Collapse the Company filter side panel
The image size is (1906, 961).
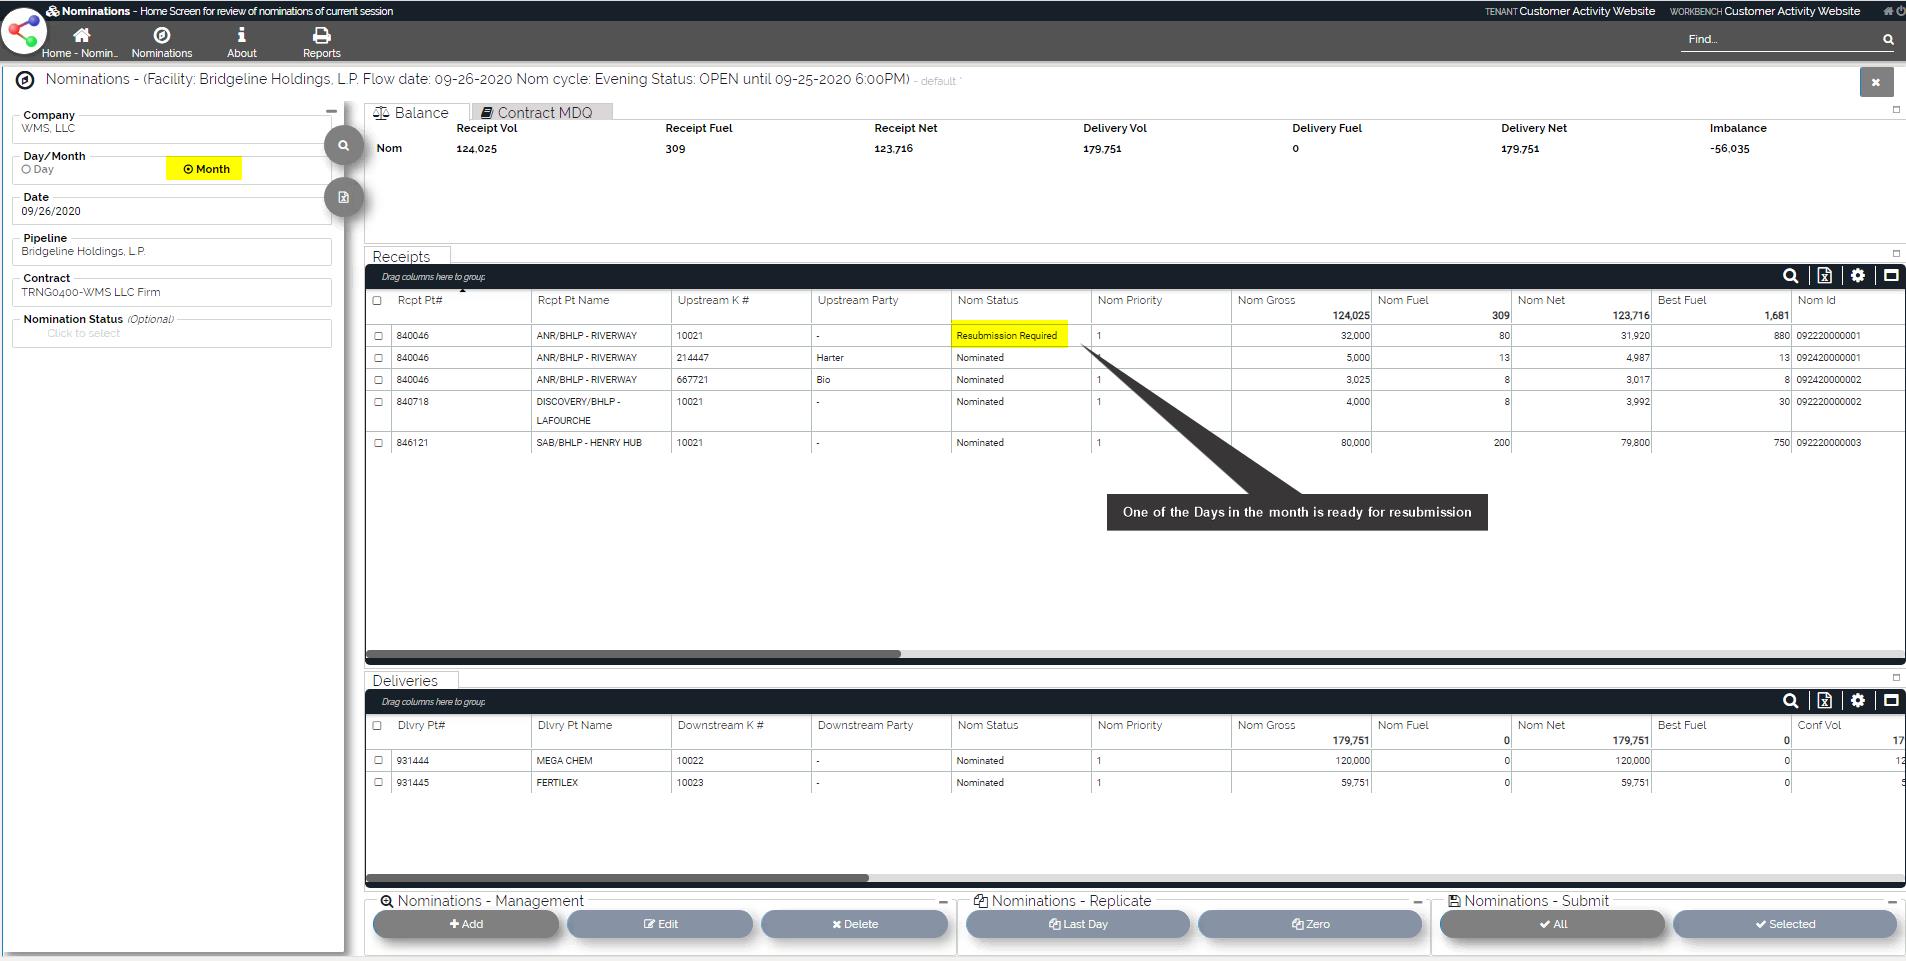point(331,112)
